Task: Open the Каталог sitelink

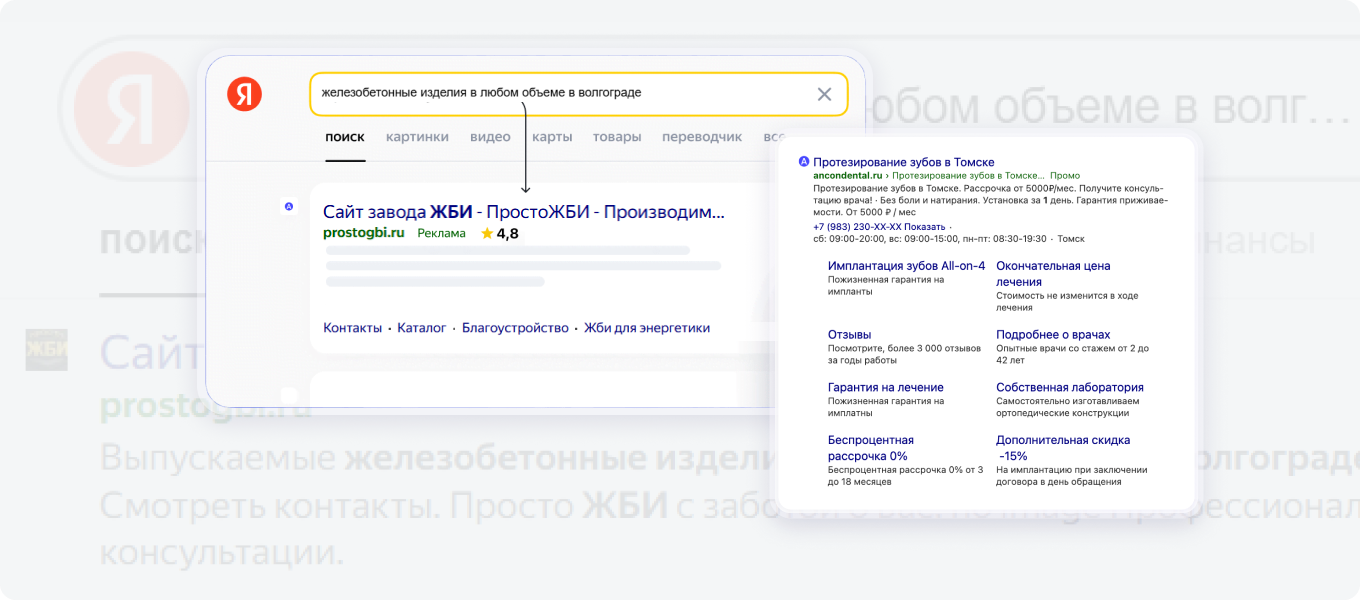Action: click(x=422, y=328)
